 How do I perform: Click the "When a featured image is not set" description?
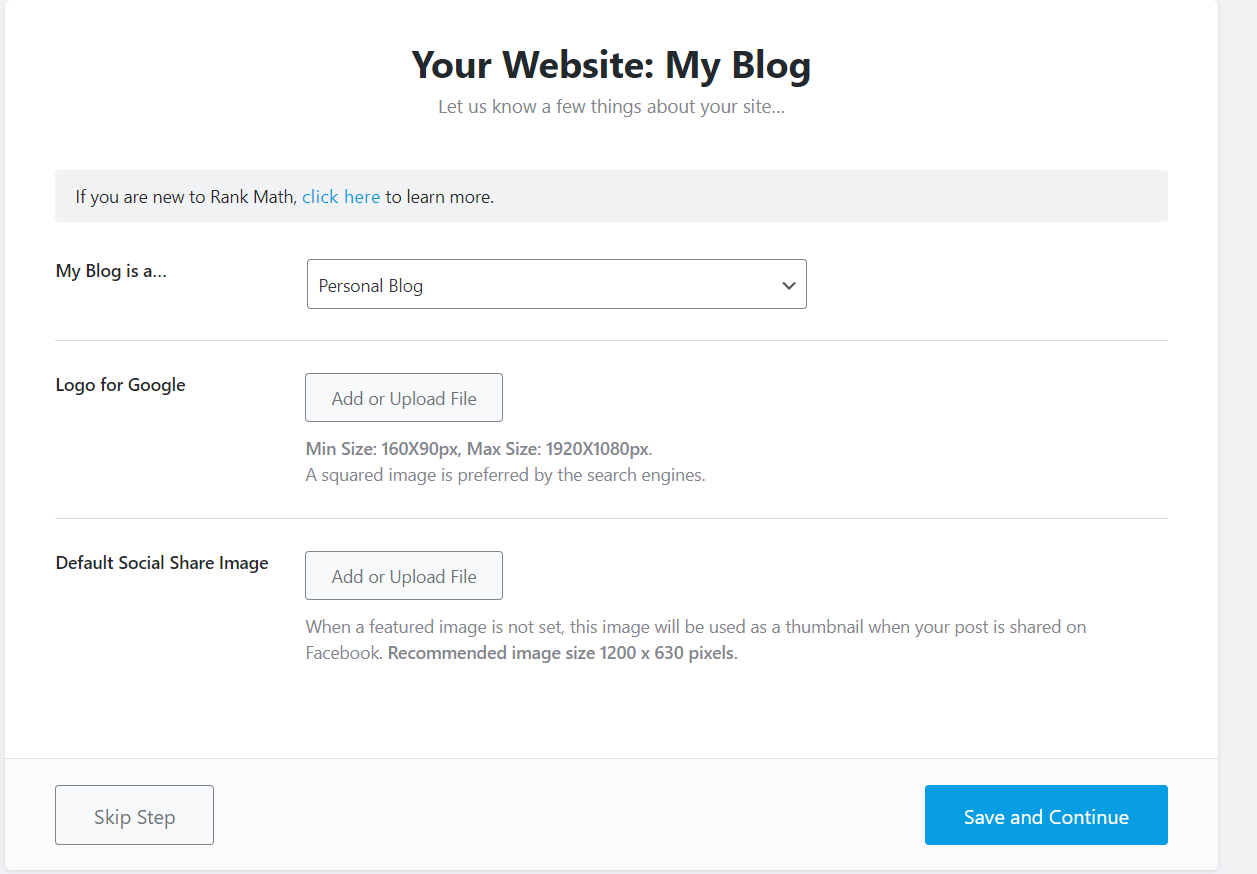tap(696, 640)
